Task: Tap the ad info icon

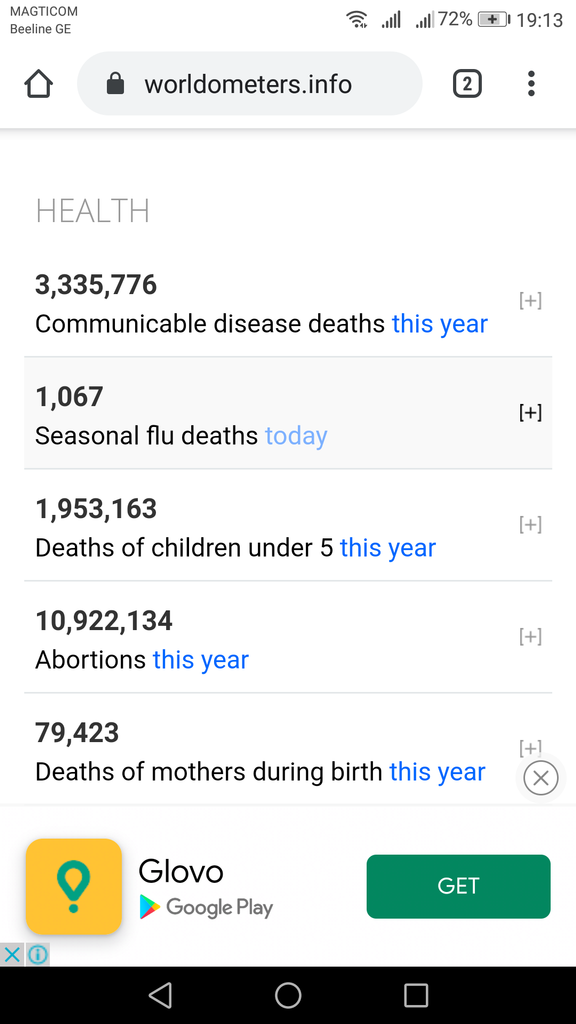Action: coord(38,955)
